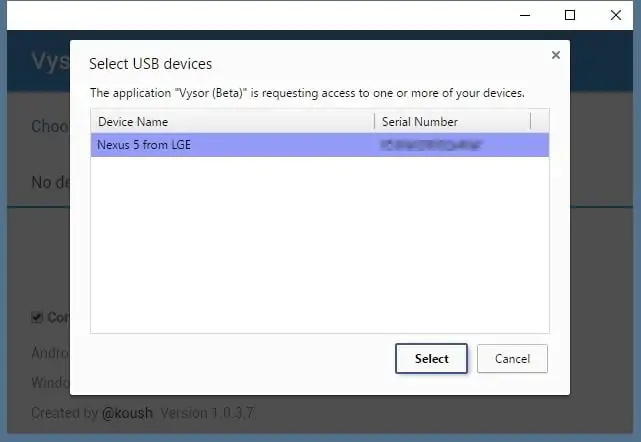Toggle the checkbox in Vysor background window

(37, 317)
